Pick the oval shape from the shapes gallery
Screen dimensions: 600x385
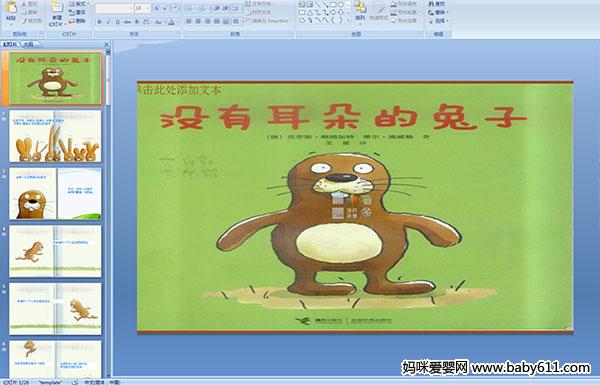click(x=341, y=5)
